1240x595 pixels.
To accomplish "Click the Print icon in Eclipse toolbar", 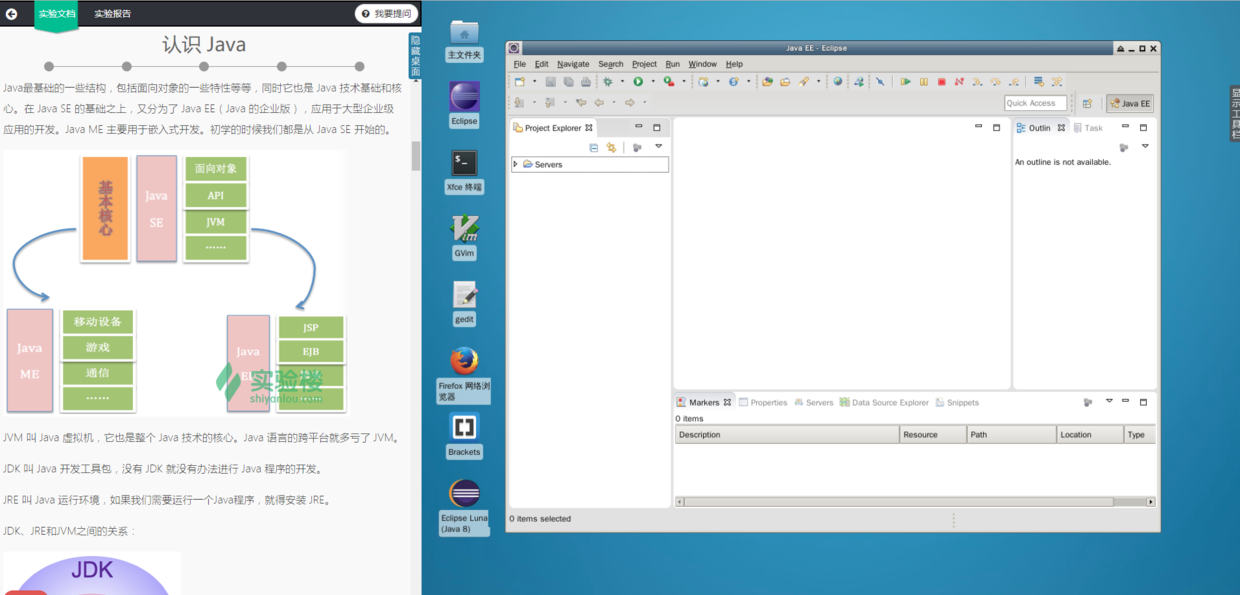I will 586,82.
